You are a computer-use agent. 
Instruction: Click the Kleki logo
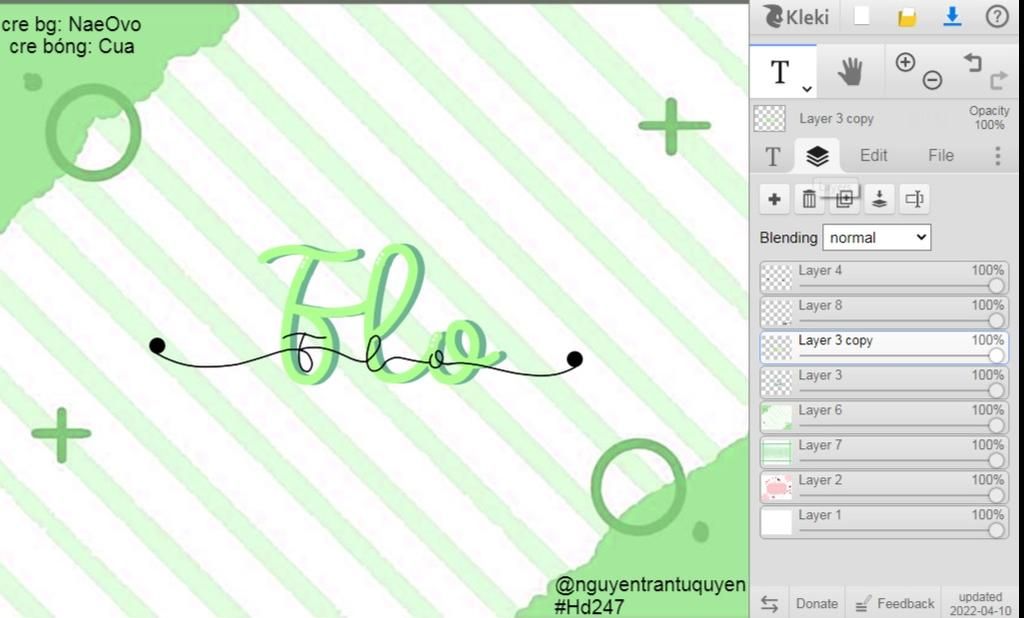pyautogui.click(x=796, y=16)
